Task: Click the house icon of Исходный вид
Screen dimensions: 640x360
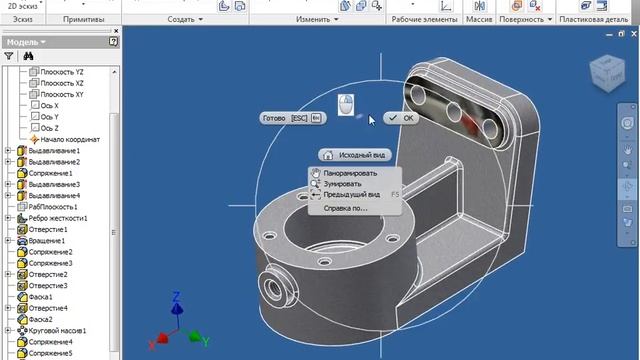Action: coord(328,155)
